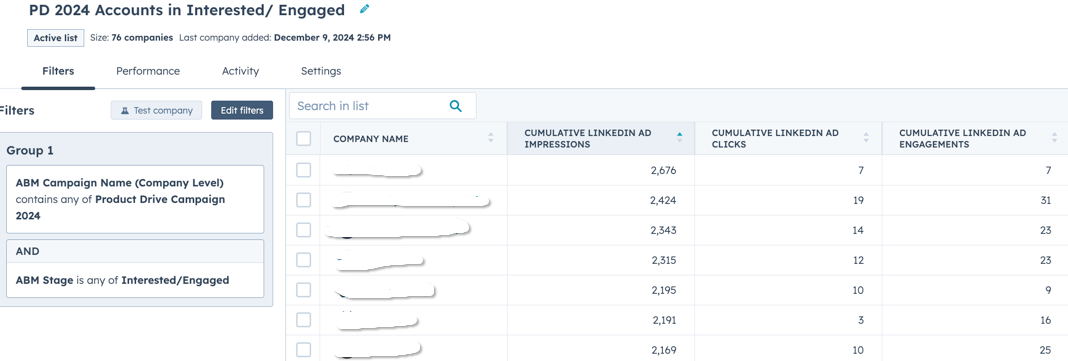Click the last company added date text
Screen dimensions: 1068x361
(285, 38)
